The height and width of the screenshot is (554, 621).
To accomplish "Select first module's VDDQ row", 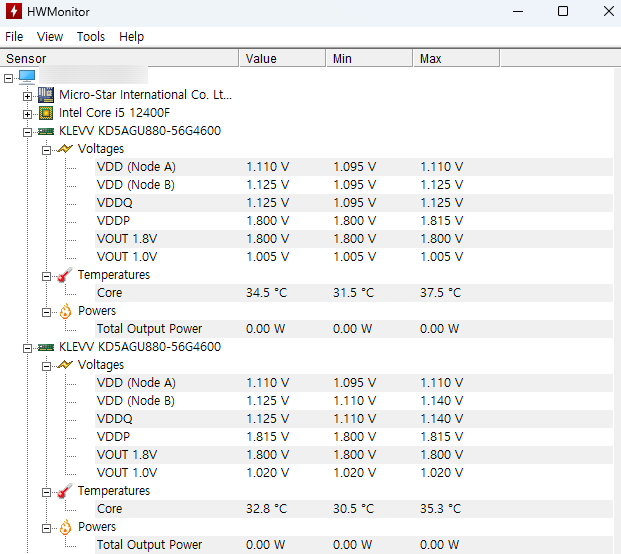I will click(354, 203).
